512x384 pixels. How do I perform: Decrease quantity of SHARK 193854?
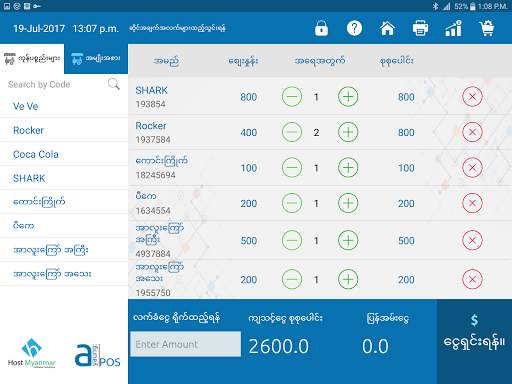[x=292, y=97]
